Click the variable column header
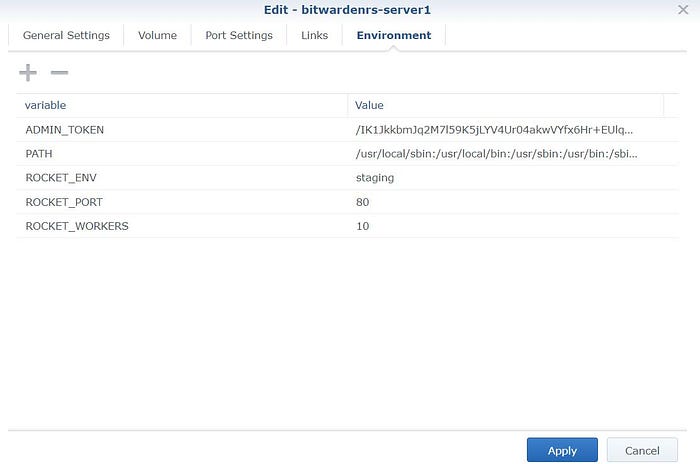The image size is (700, 464). 182,105
